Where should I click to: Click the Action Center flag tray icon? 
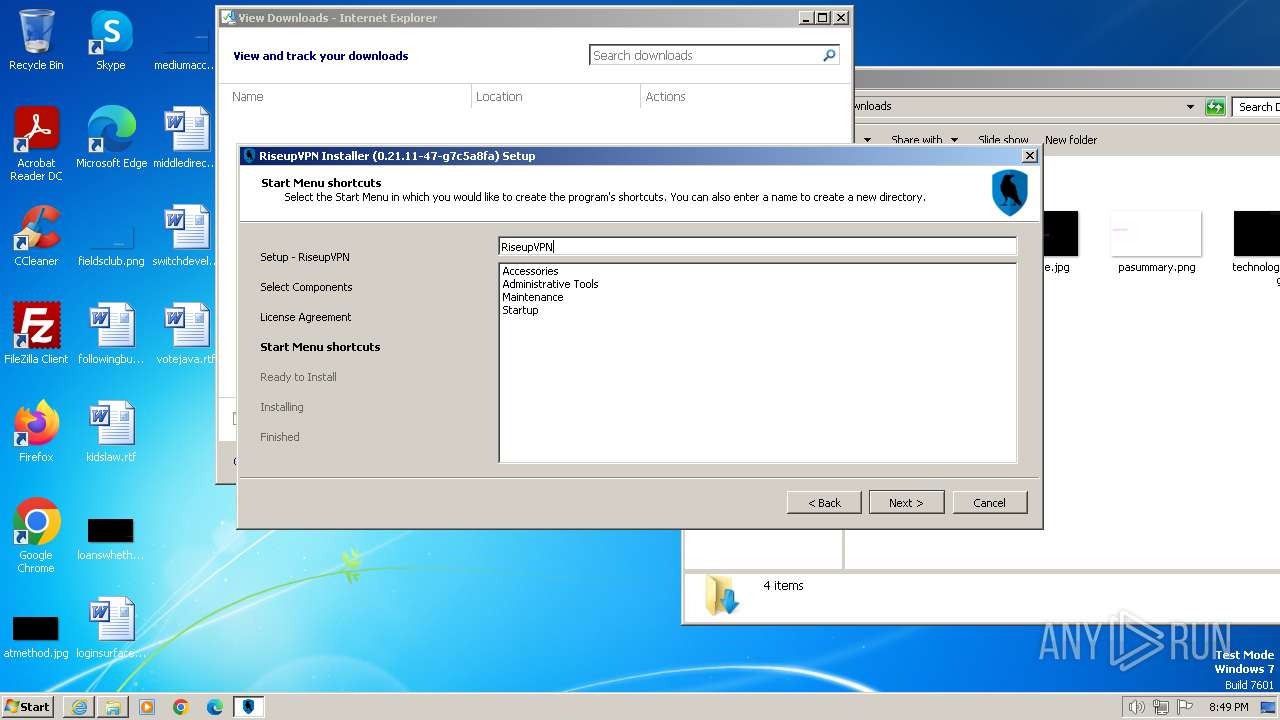click(1185, 707)
